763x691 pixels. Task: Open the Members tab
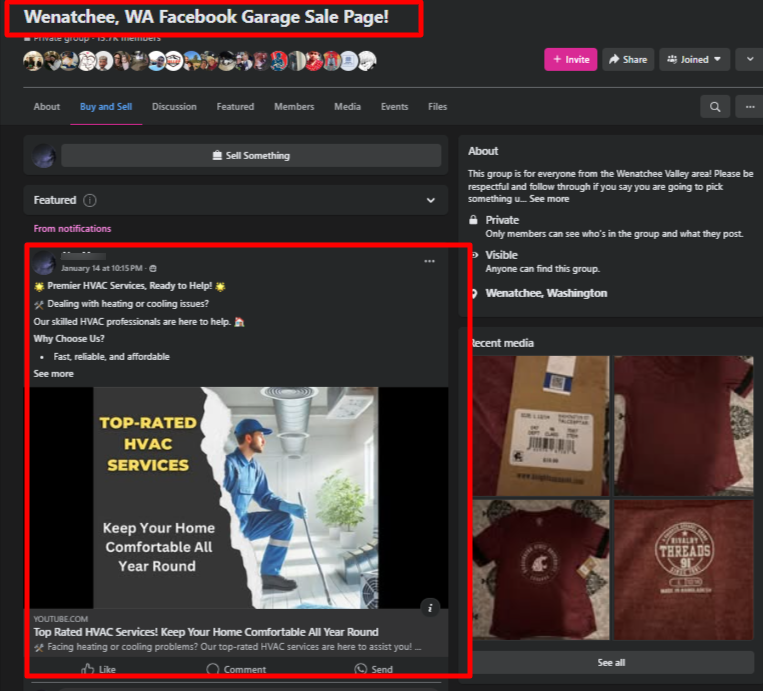pyautogui.click(x=294, y=106)
